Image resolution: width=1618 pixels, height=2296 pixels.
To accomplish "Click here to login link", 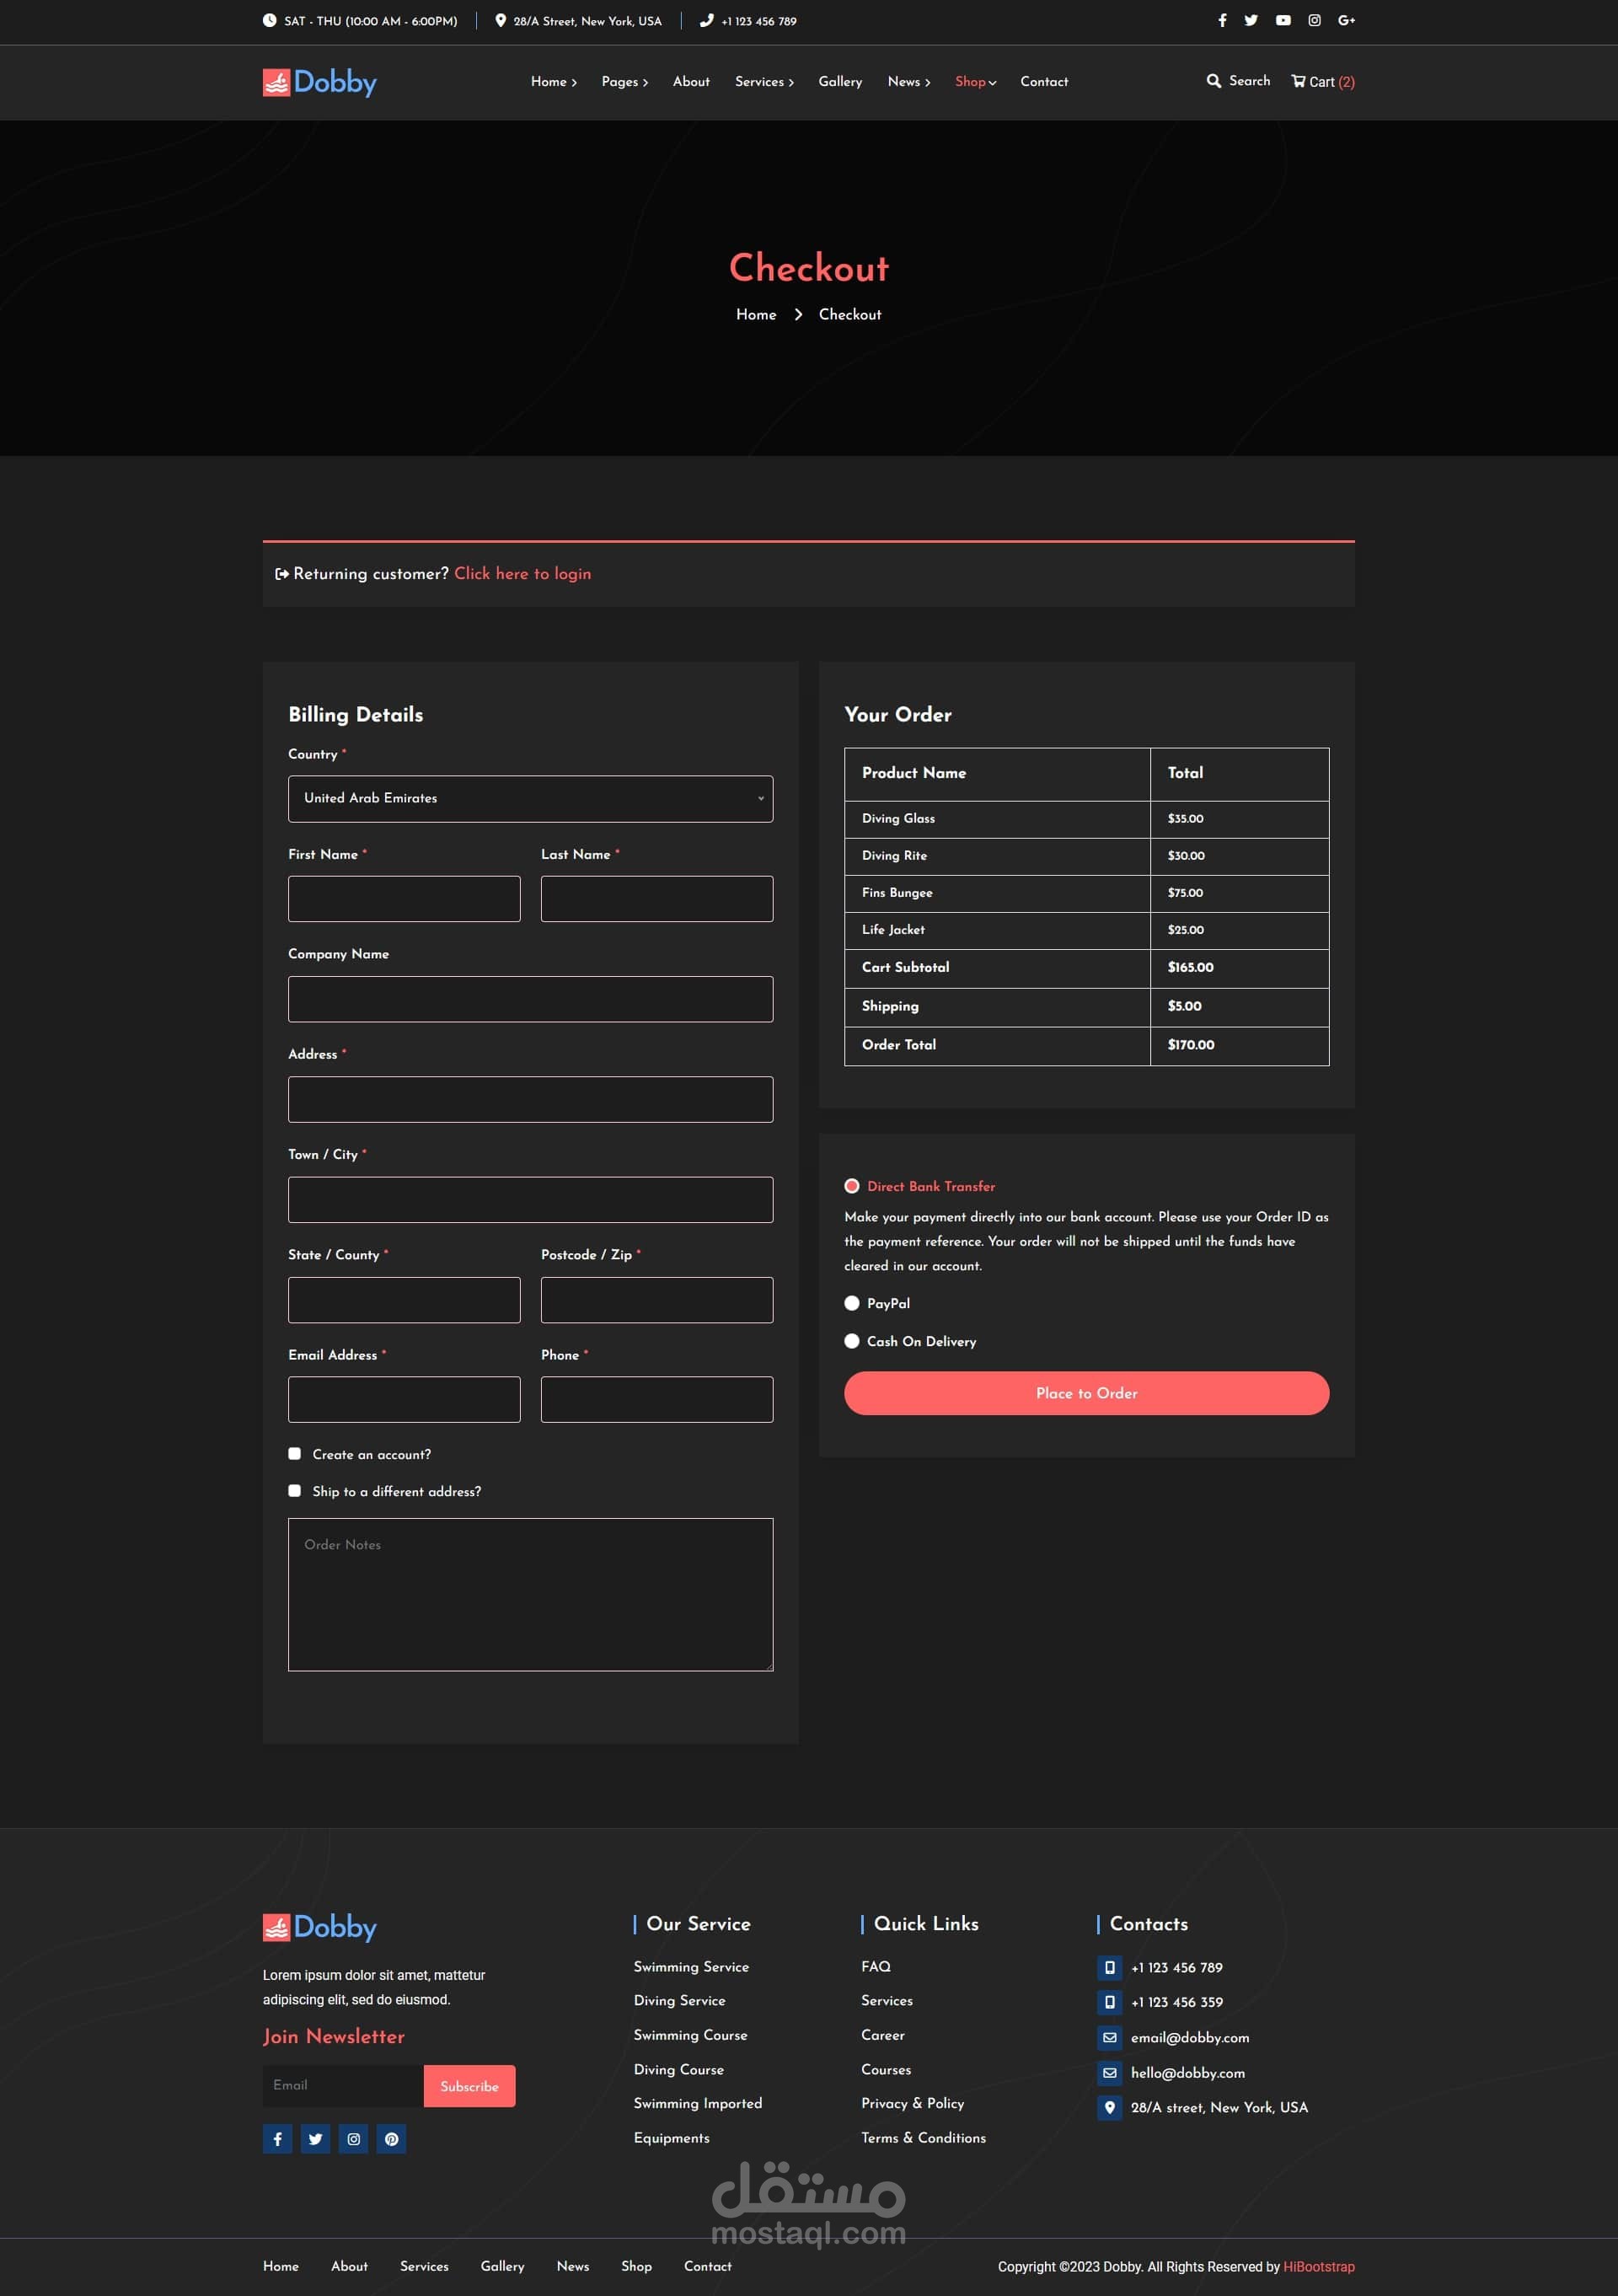I will point(522,574).
